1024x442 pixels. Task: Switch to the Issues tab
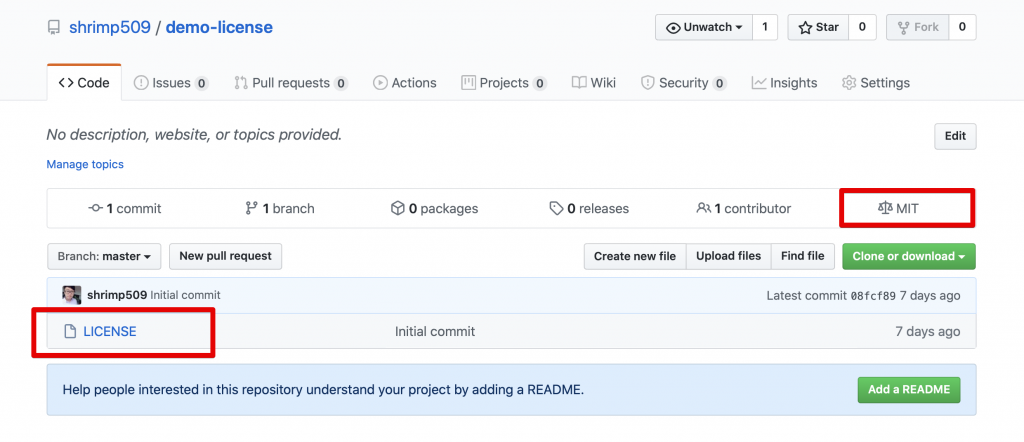(x=171, y=83)
